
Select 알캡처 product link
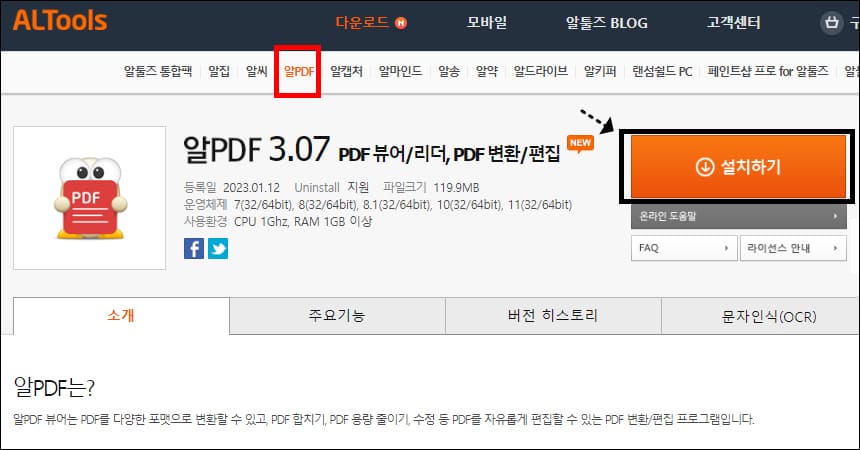[x=347, y=71]
